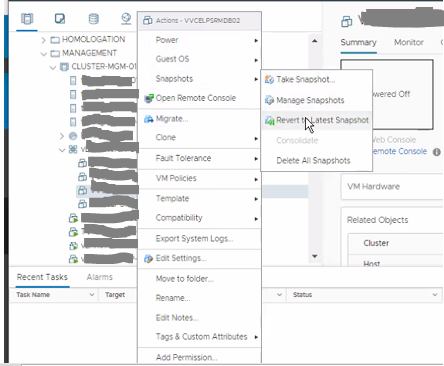The width and height of the screenshot is (444, 366).
Task: Open the Hosts and Clusters view icon
Action: click(27, 19)
